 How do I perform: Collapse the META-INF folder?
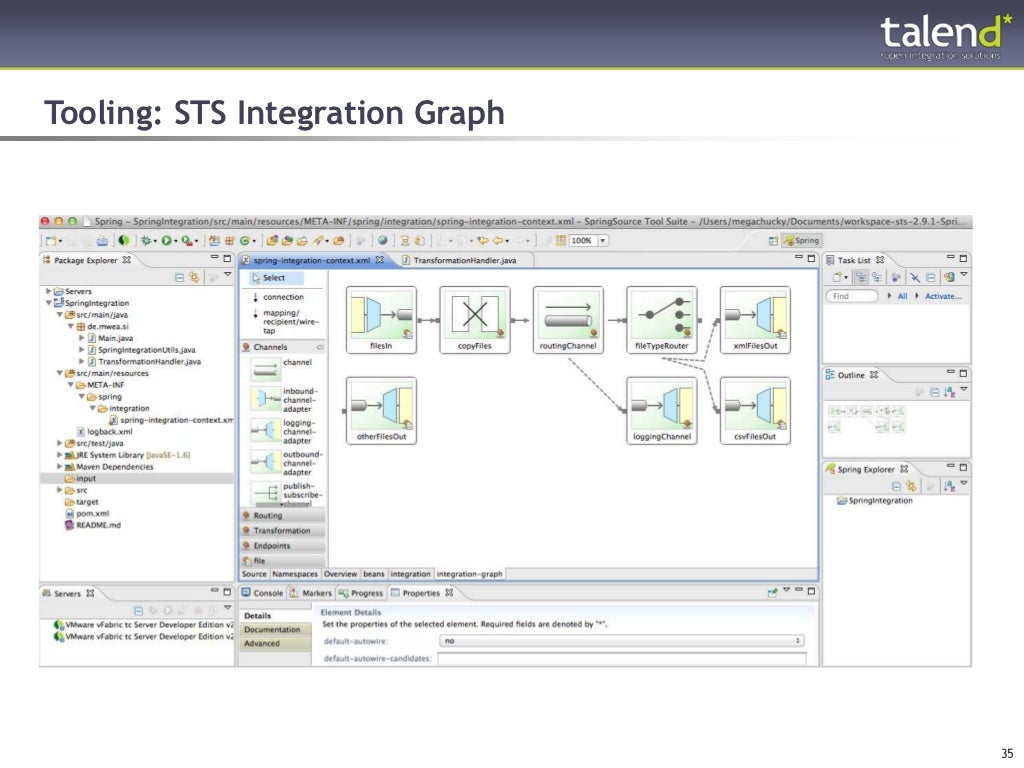click(71, 385)
